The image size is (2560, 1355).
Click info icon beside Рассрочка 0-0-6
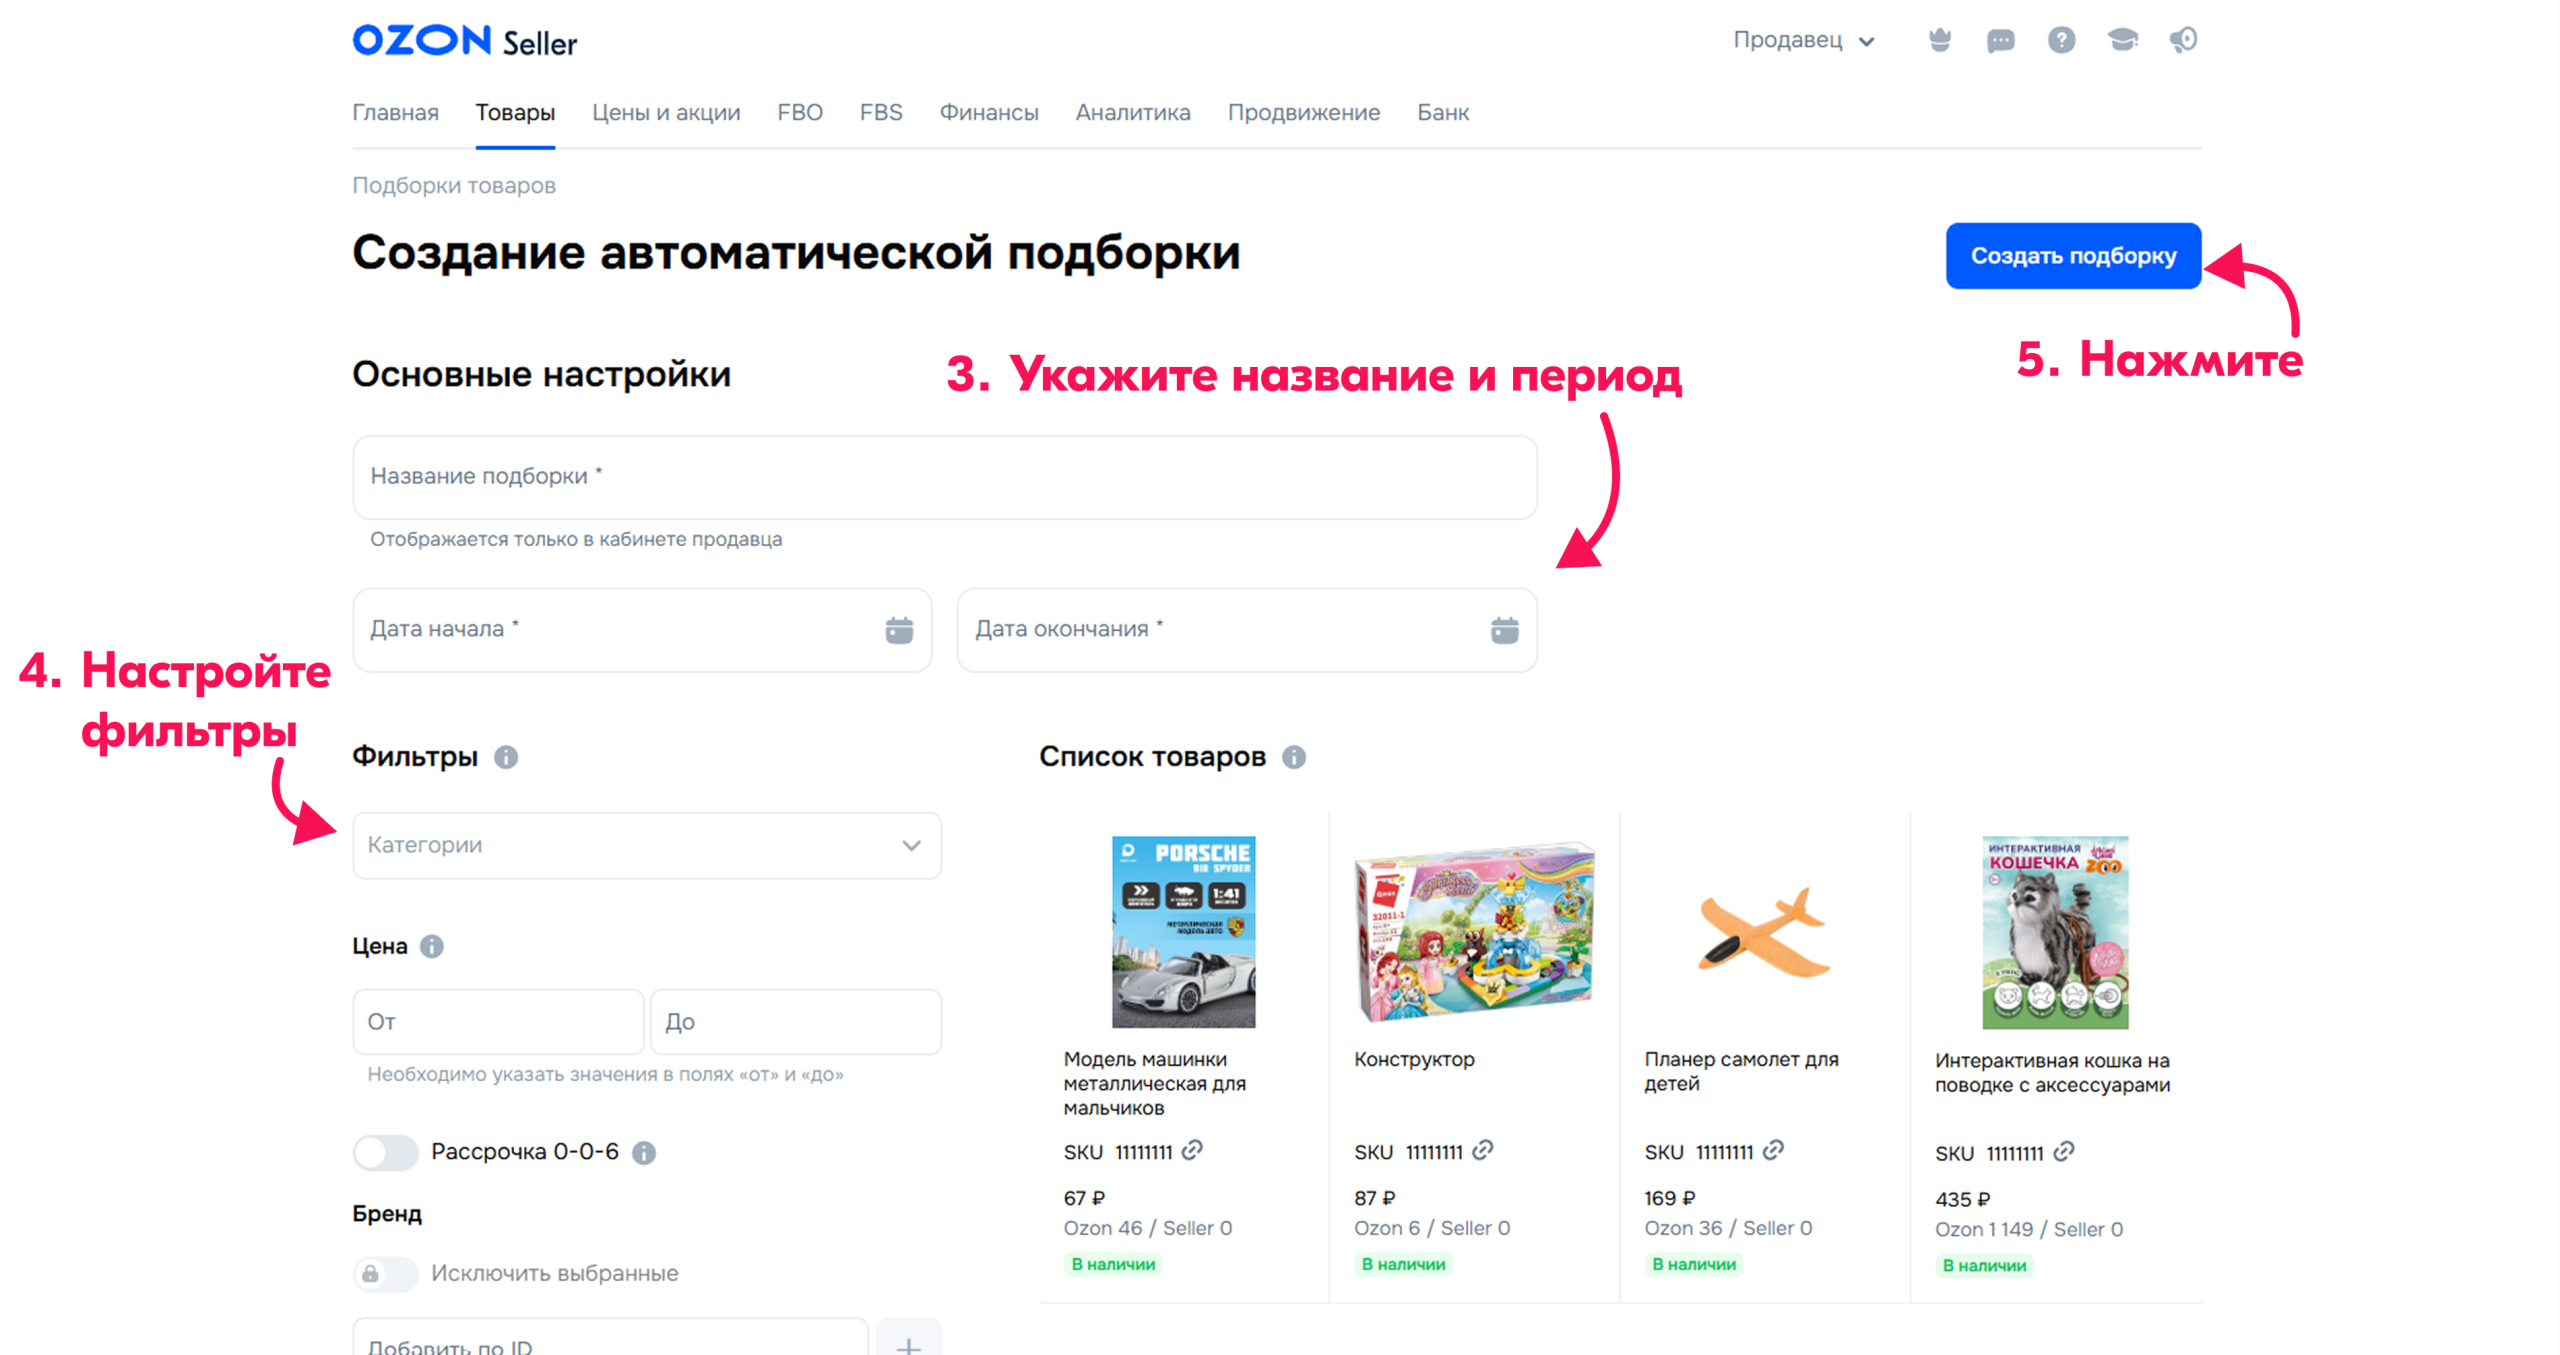coord(644,1153)
